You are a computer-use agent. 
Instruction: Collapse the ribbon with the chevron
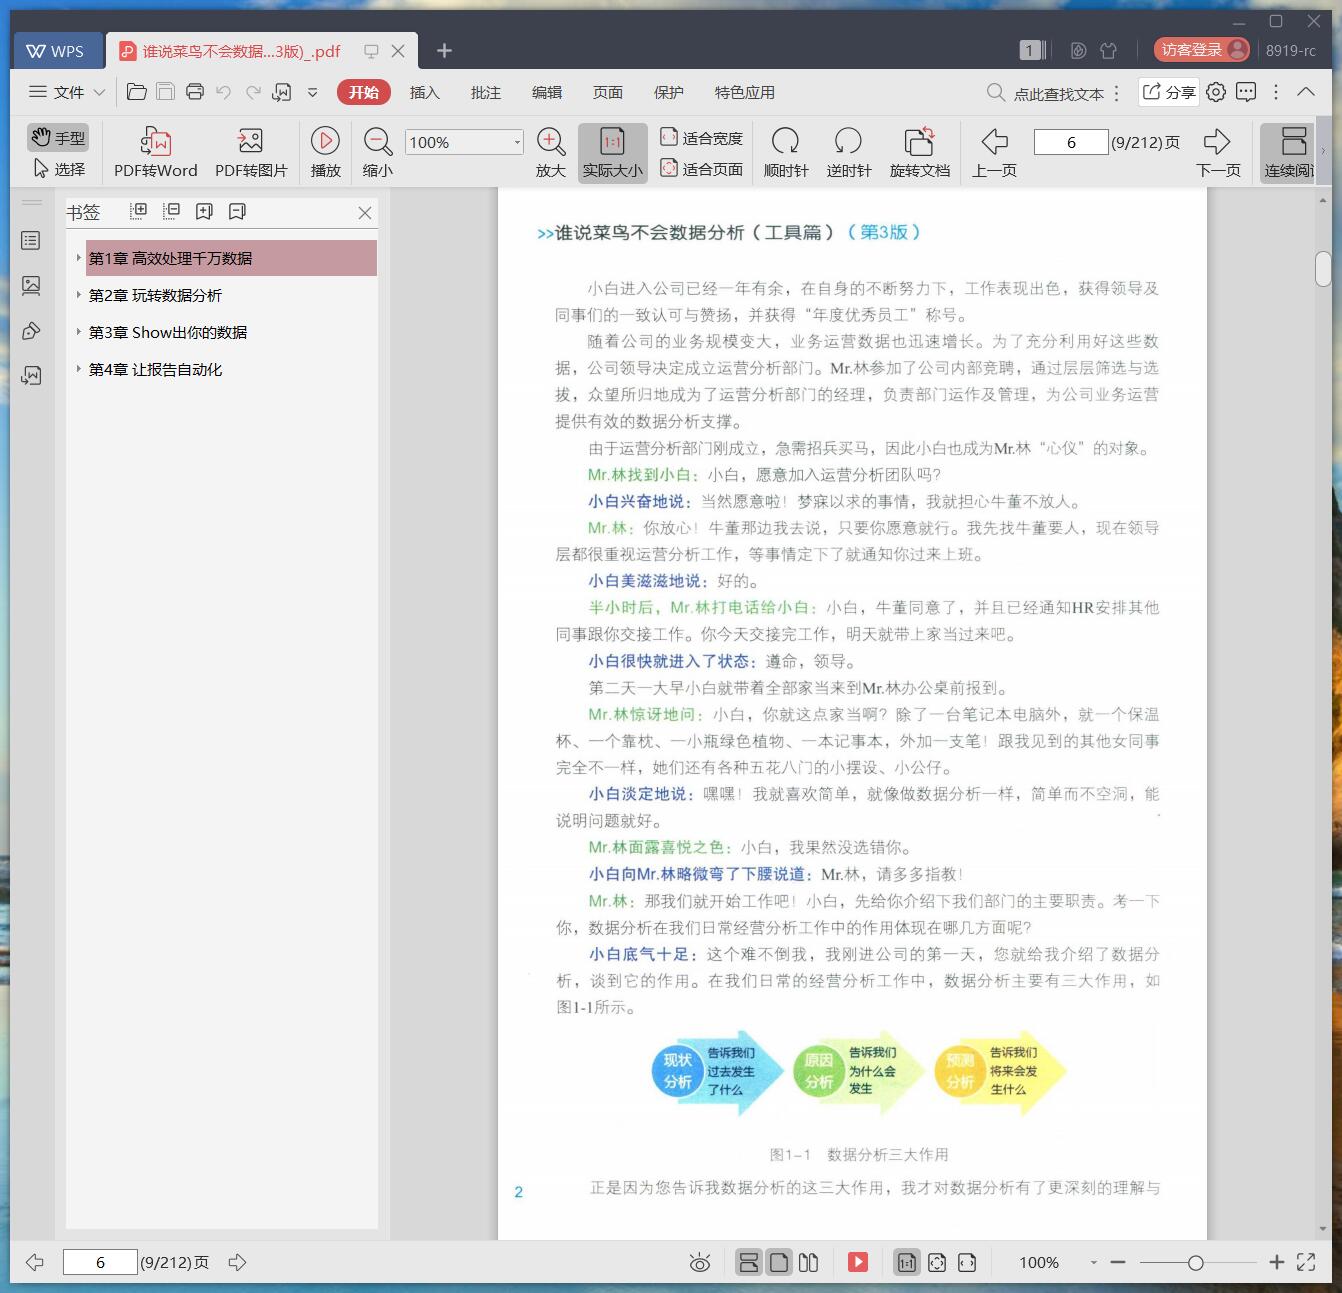(x=1306, y=91)
